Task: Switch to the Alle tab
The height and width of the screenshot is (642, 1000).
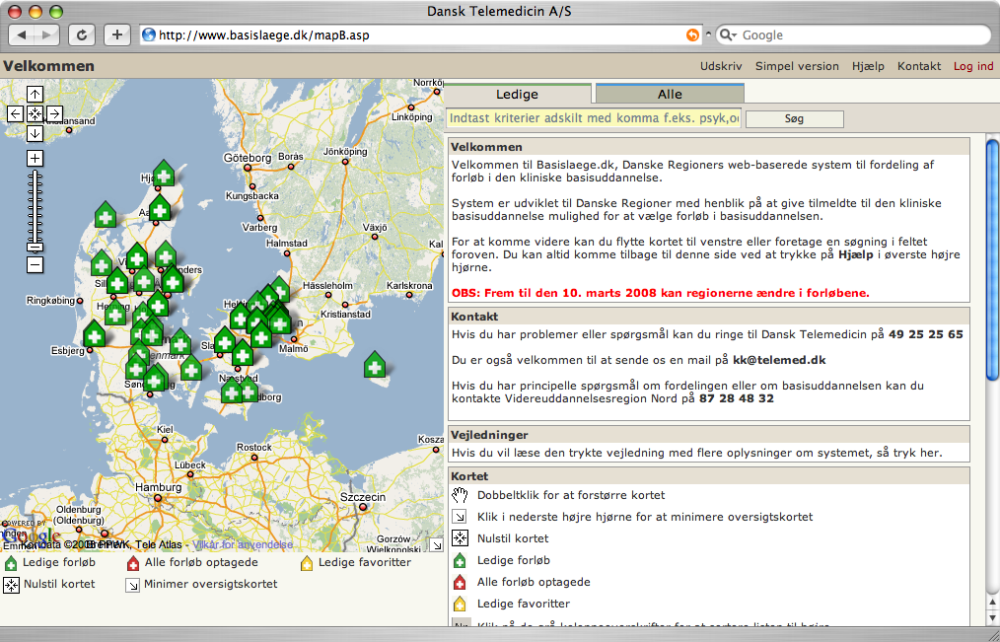Action: 670,94
